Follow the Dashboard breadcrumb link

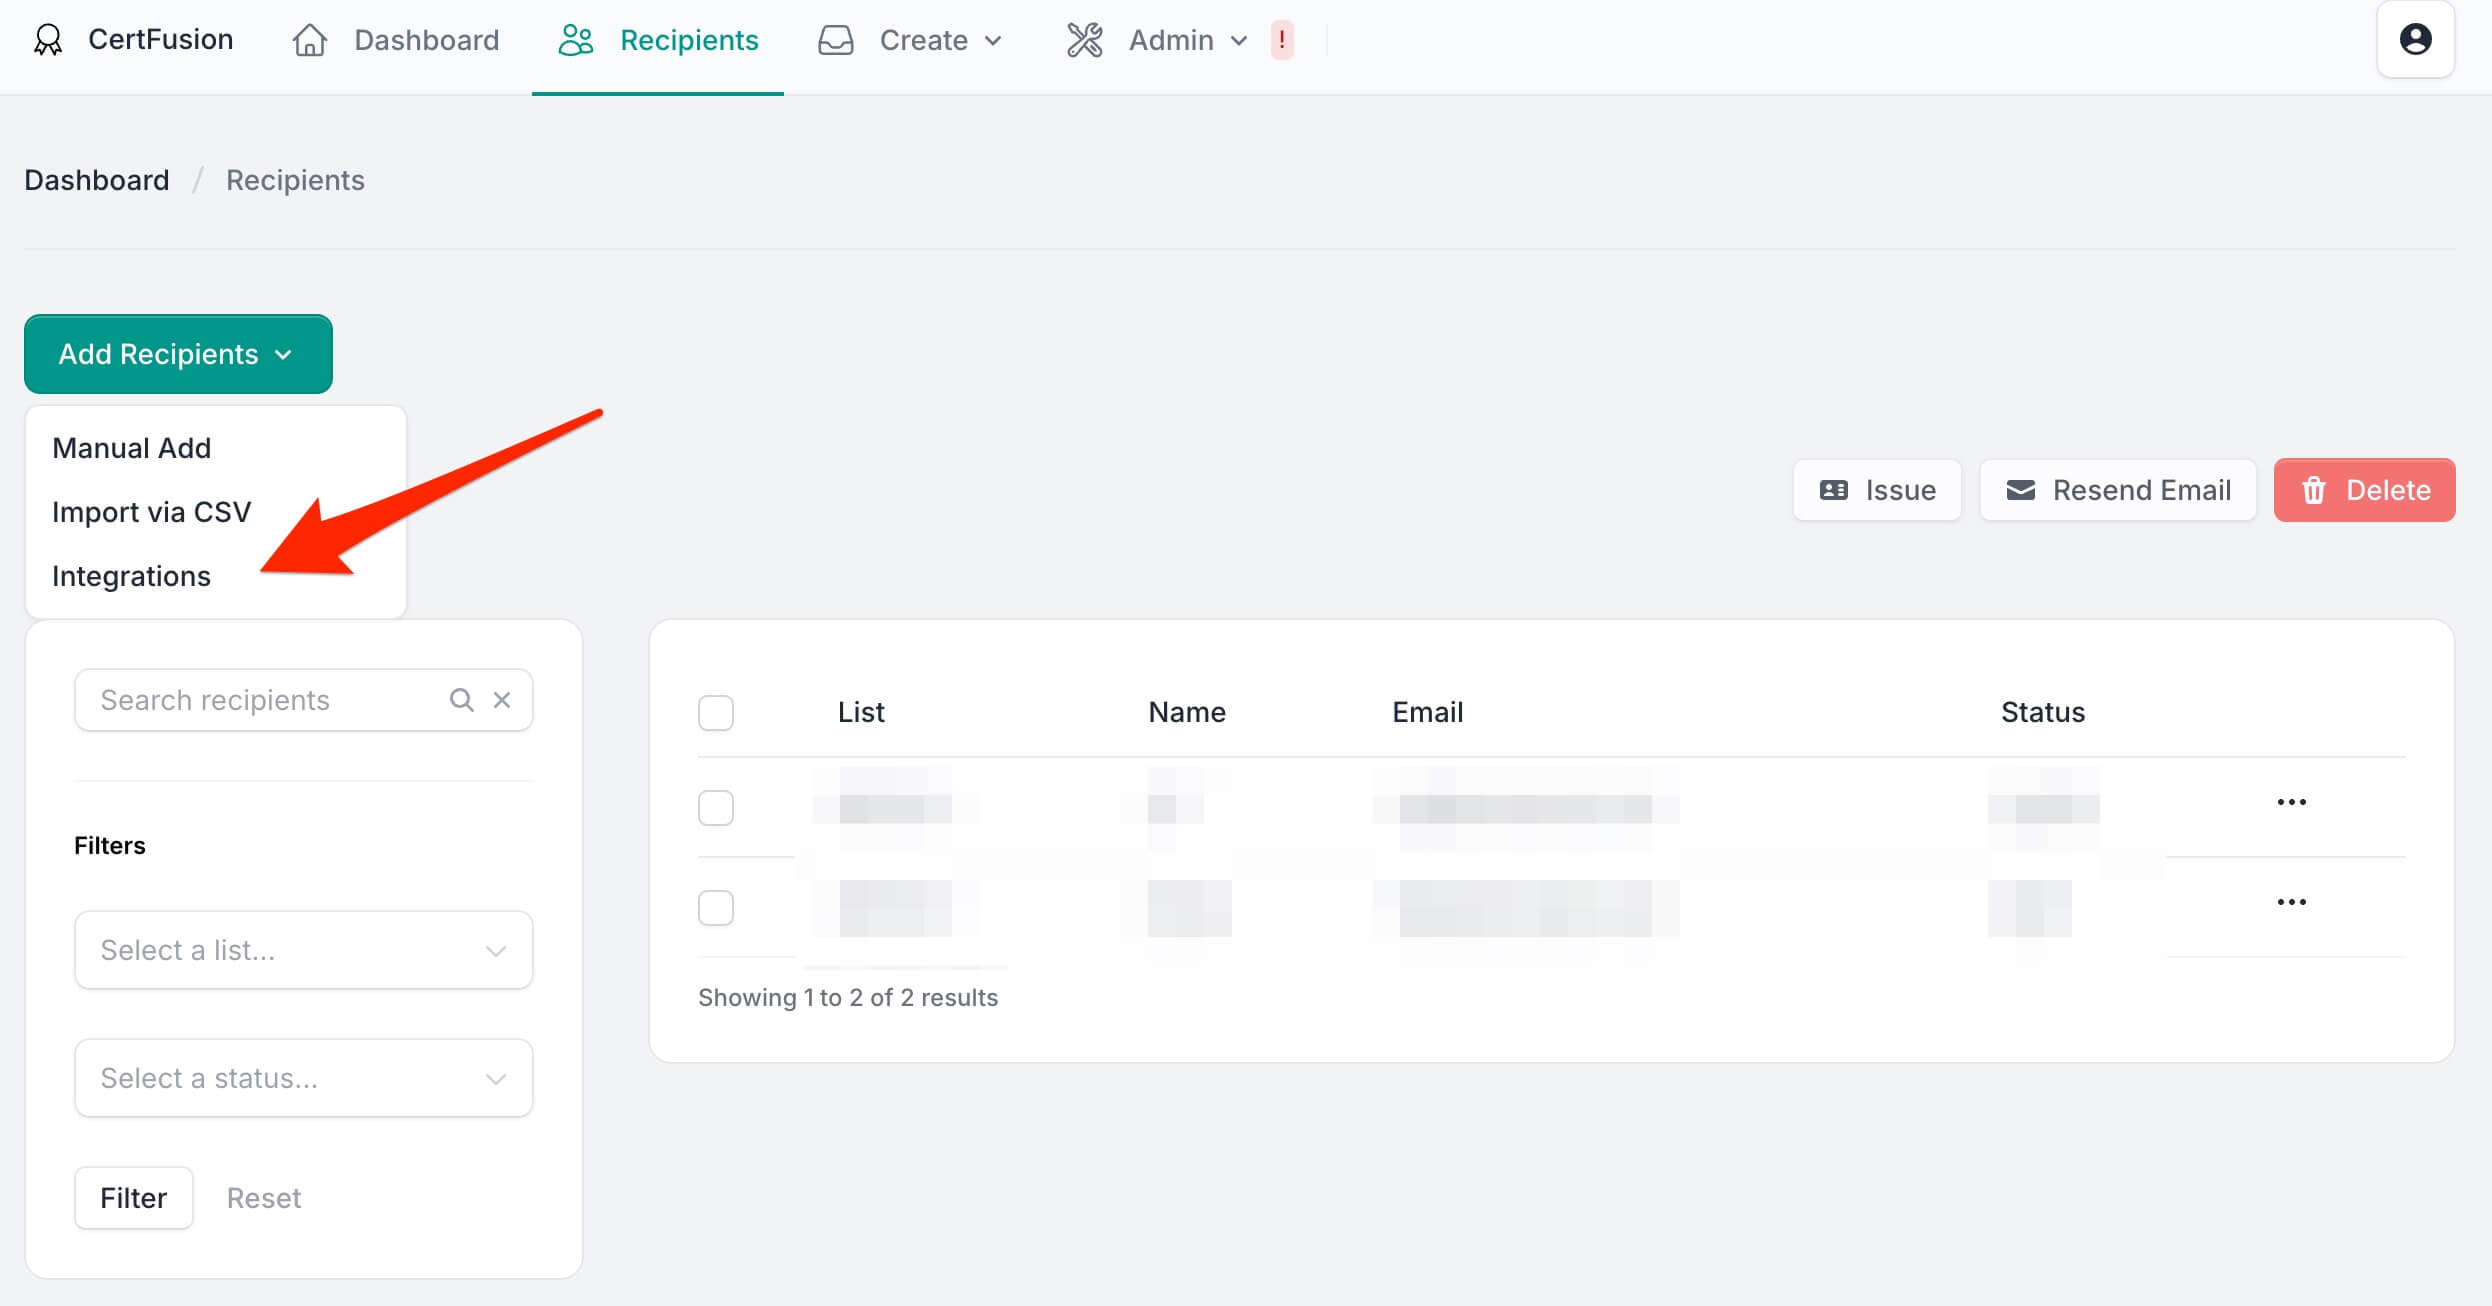tap(97, 180)
